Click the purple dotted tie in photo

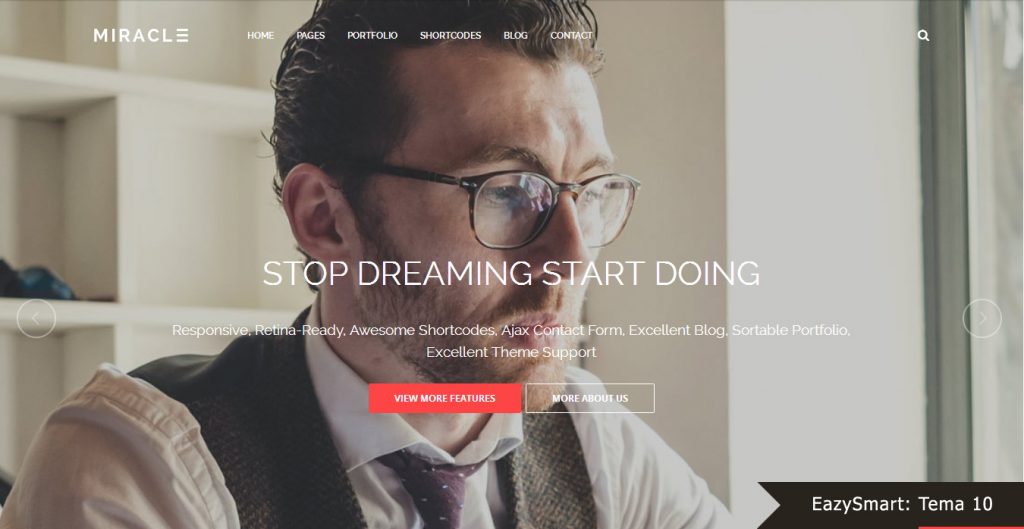[434, 487]
